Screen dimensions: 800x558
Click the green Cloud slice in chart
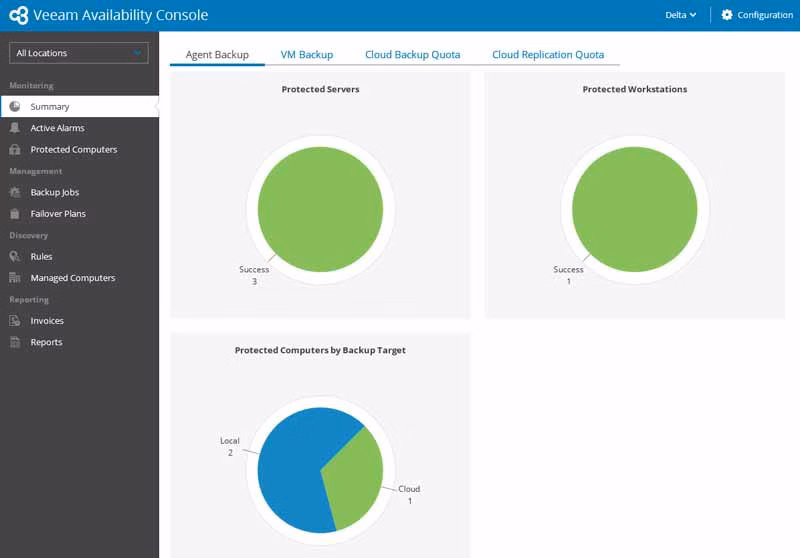358,480
